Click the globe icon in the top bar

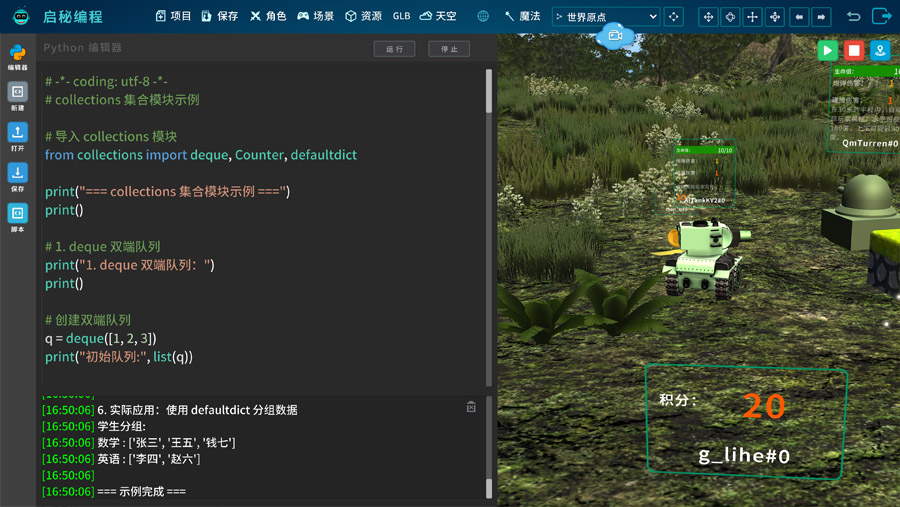tap(483, 16)
